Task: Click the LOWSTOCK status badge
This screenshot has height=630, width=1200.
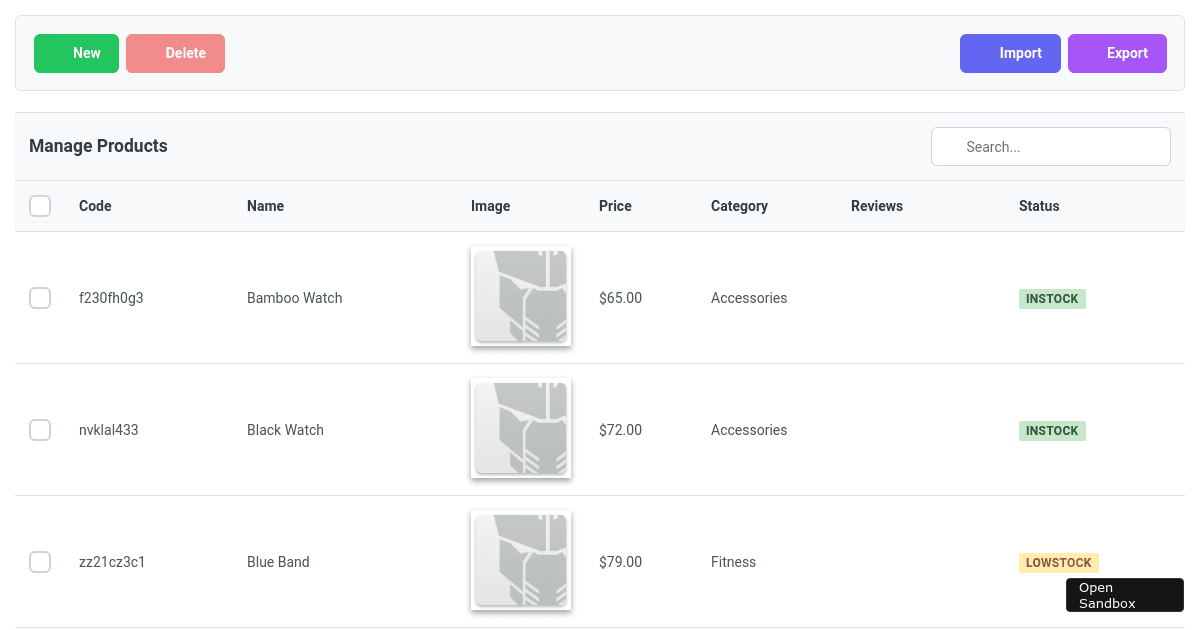Action: point(1058,563)
